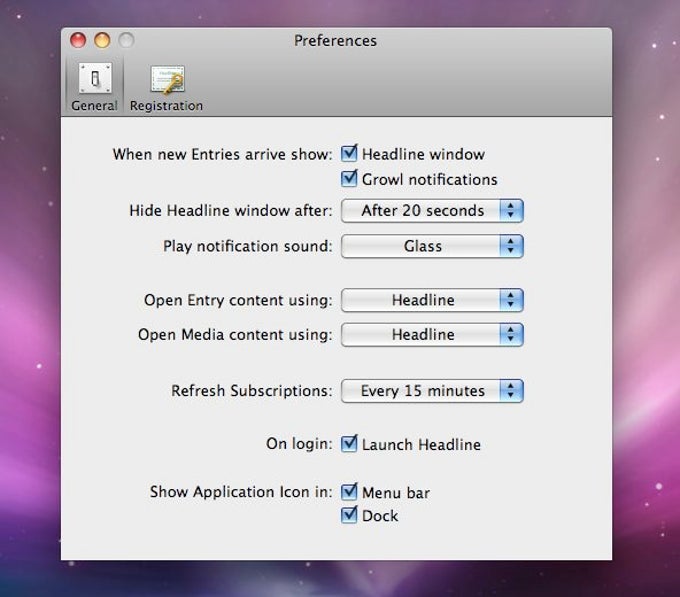Click the "When new Entries arrive show:" label
The image size is (680, 597).
point(222,154)
